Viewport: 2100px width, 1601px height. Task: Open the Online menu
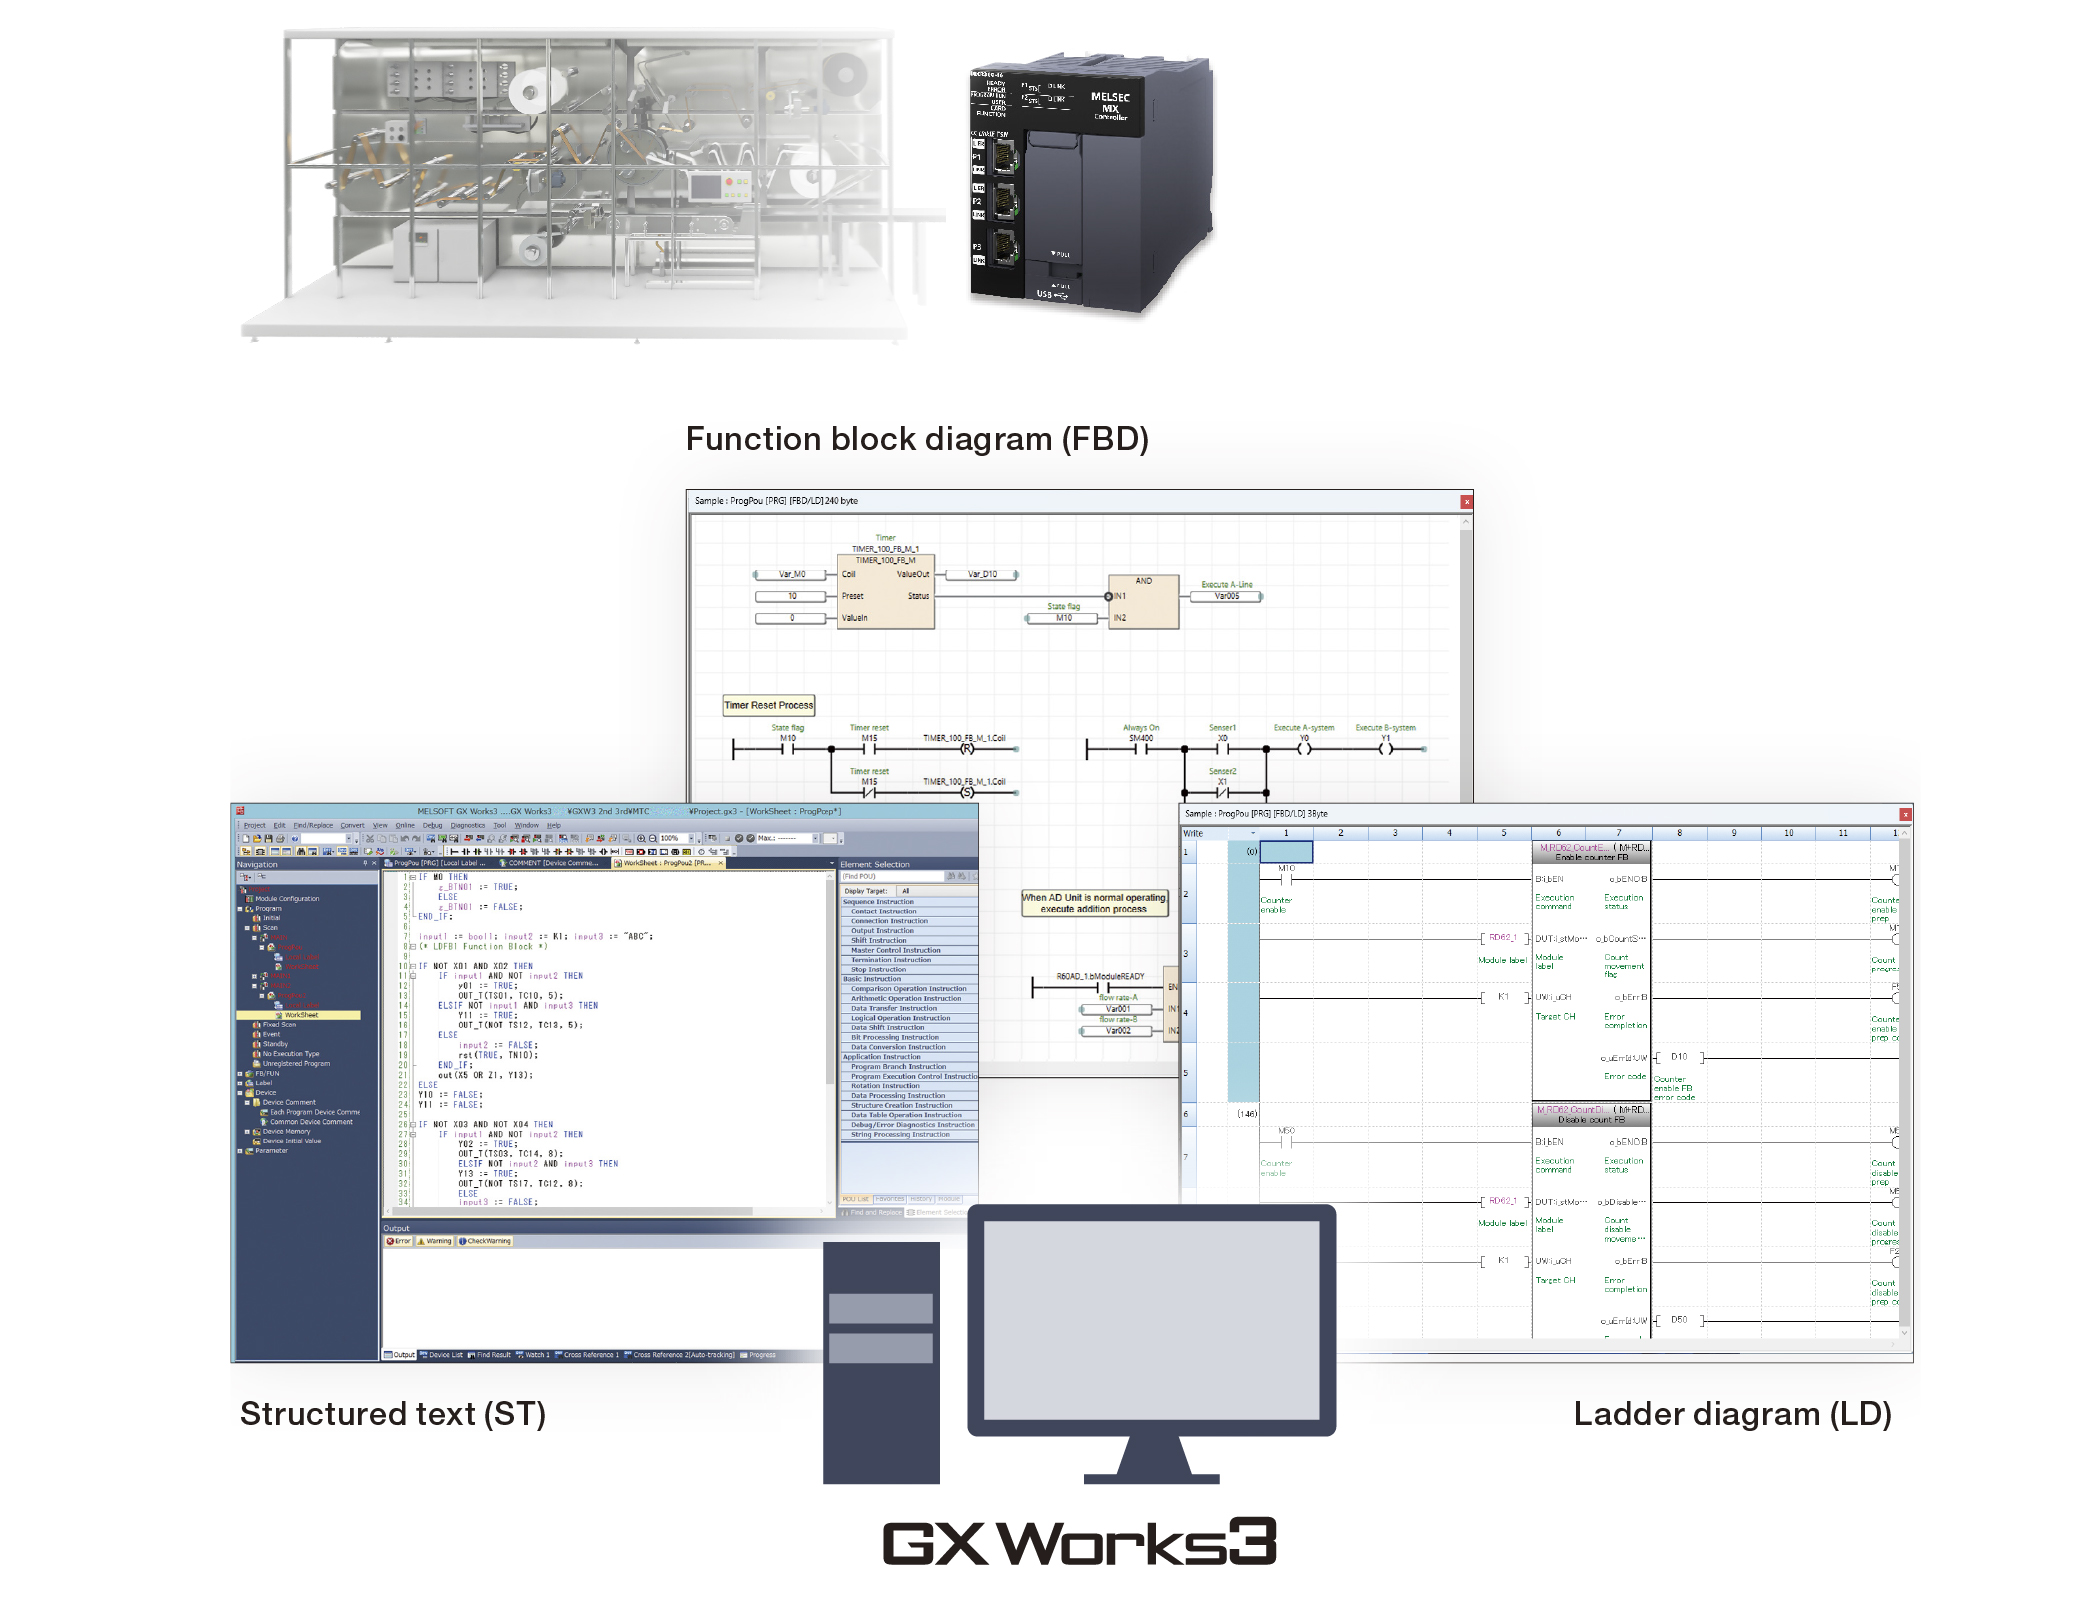click(405, 826)
